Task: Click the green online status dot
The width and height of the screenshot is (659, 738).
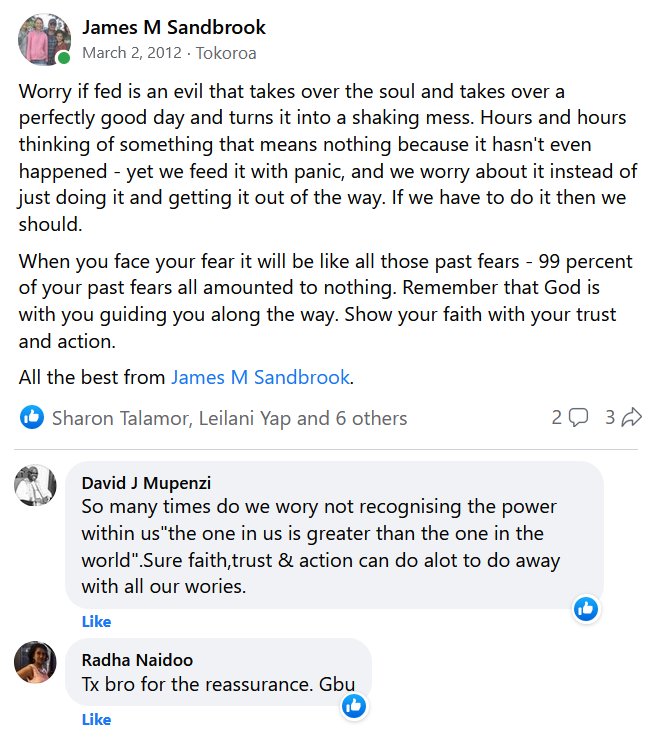Action: (64, 59)
